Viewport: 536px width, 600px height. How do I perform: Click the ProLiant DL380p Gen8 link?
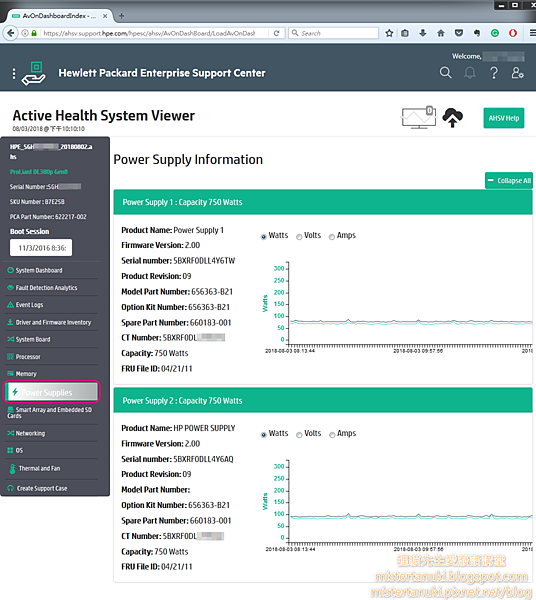coord(39,171)
